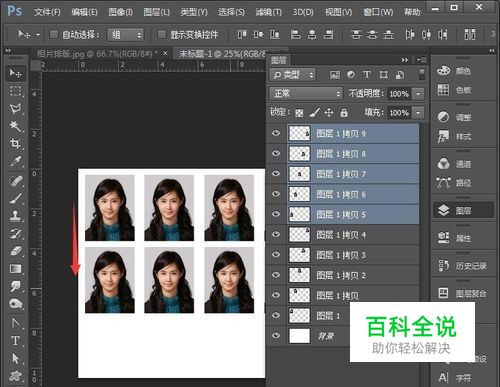Open the 历史记录 panel
The width and height of the screenshot is (500, 387).
[462, 265]
